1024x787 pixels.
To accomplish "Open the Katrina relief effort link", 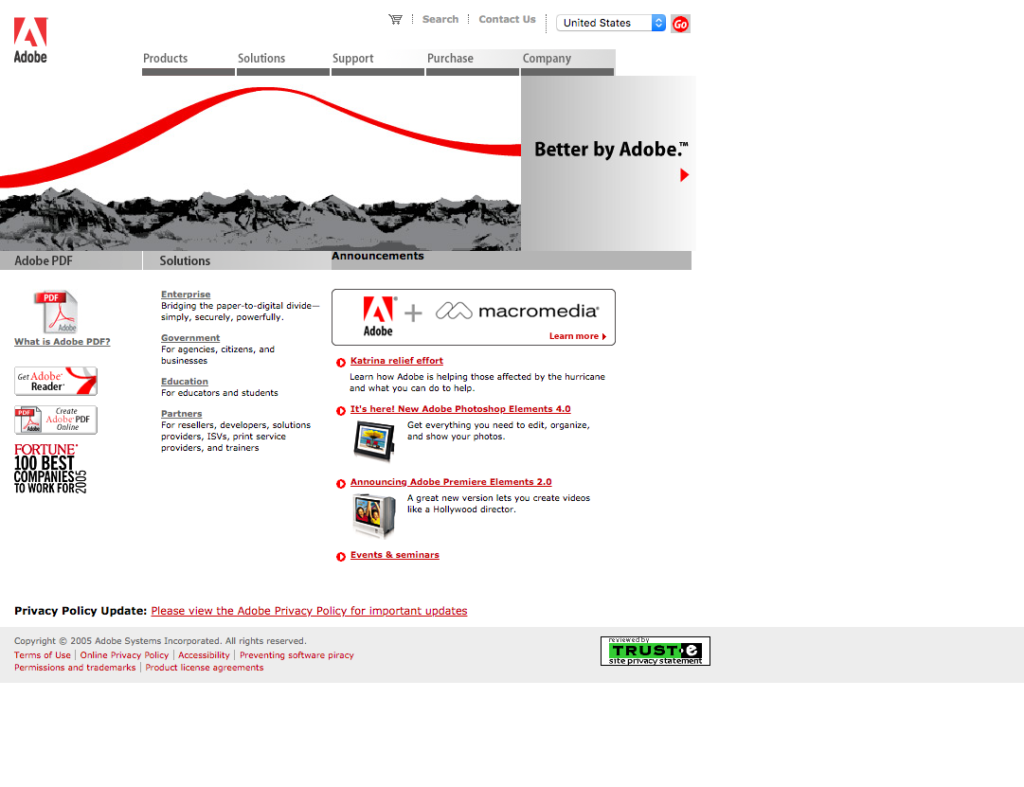I will (x=396, y=360).
